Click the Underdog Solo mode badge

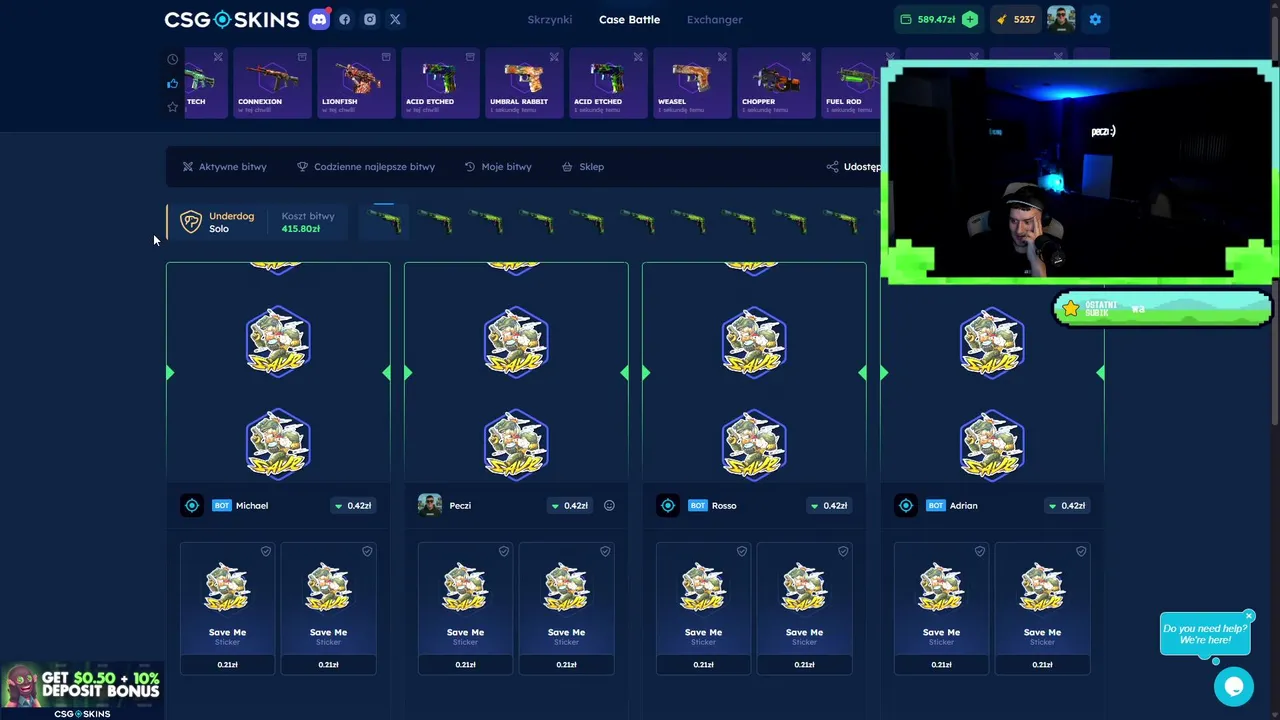[x=217, y=222]
